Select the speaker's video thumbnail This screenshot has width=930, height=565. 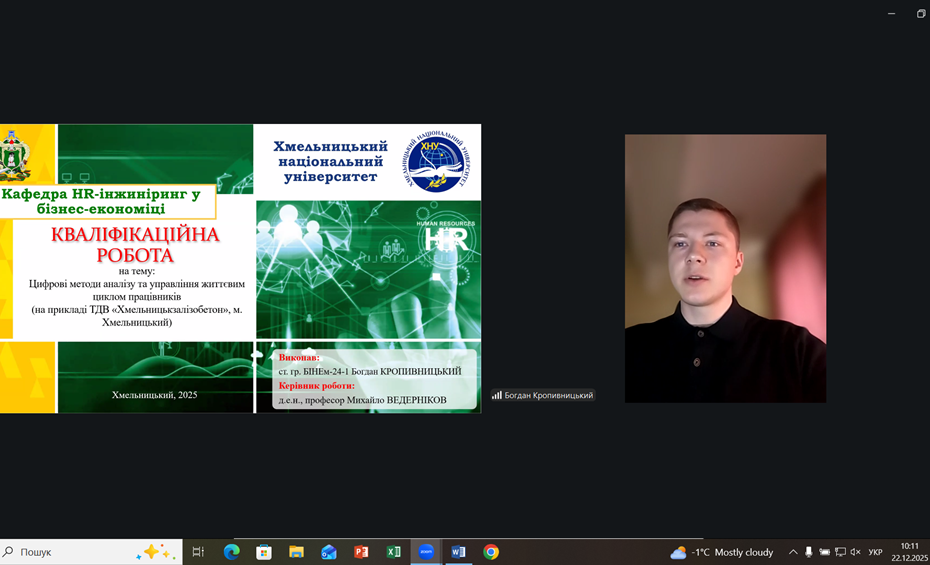tap(725, 268)
